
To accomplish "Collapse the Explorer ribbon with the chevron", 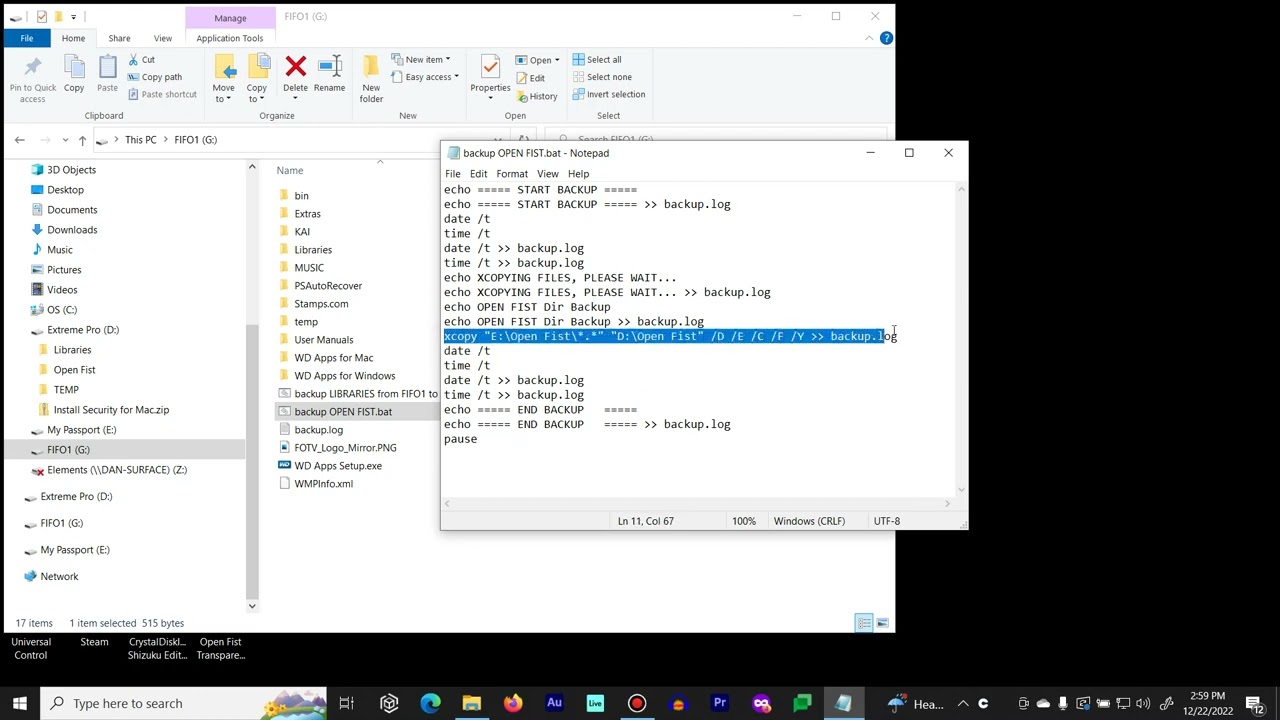I will pos(869,38).
